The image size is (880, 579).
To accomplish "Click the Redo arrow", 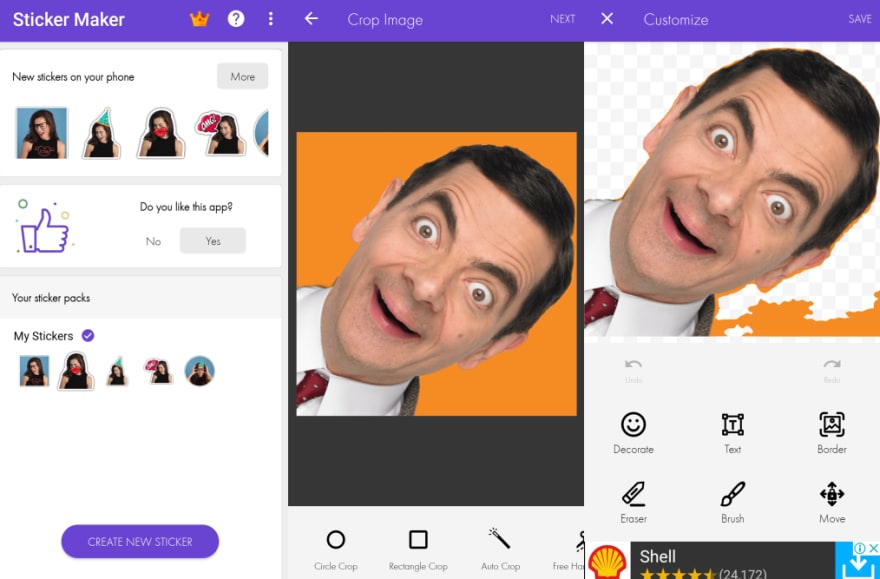I will [832, 370].
